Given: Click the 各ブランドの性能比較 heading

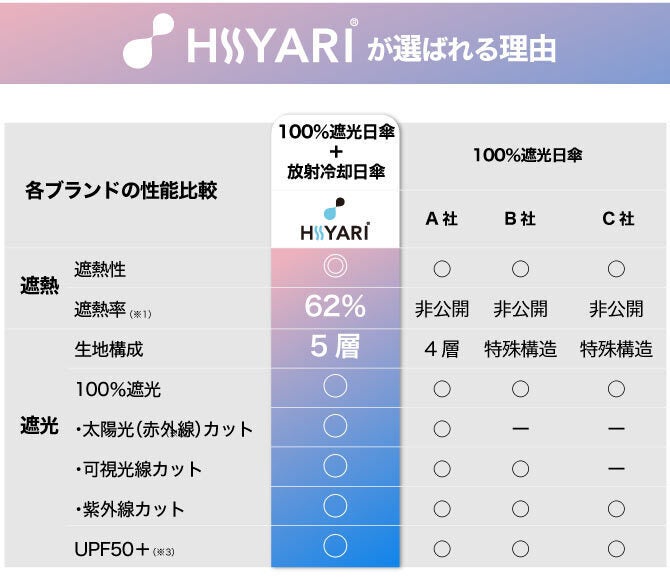Looking at the screenshot, I should (121, 190).
